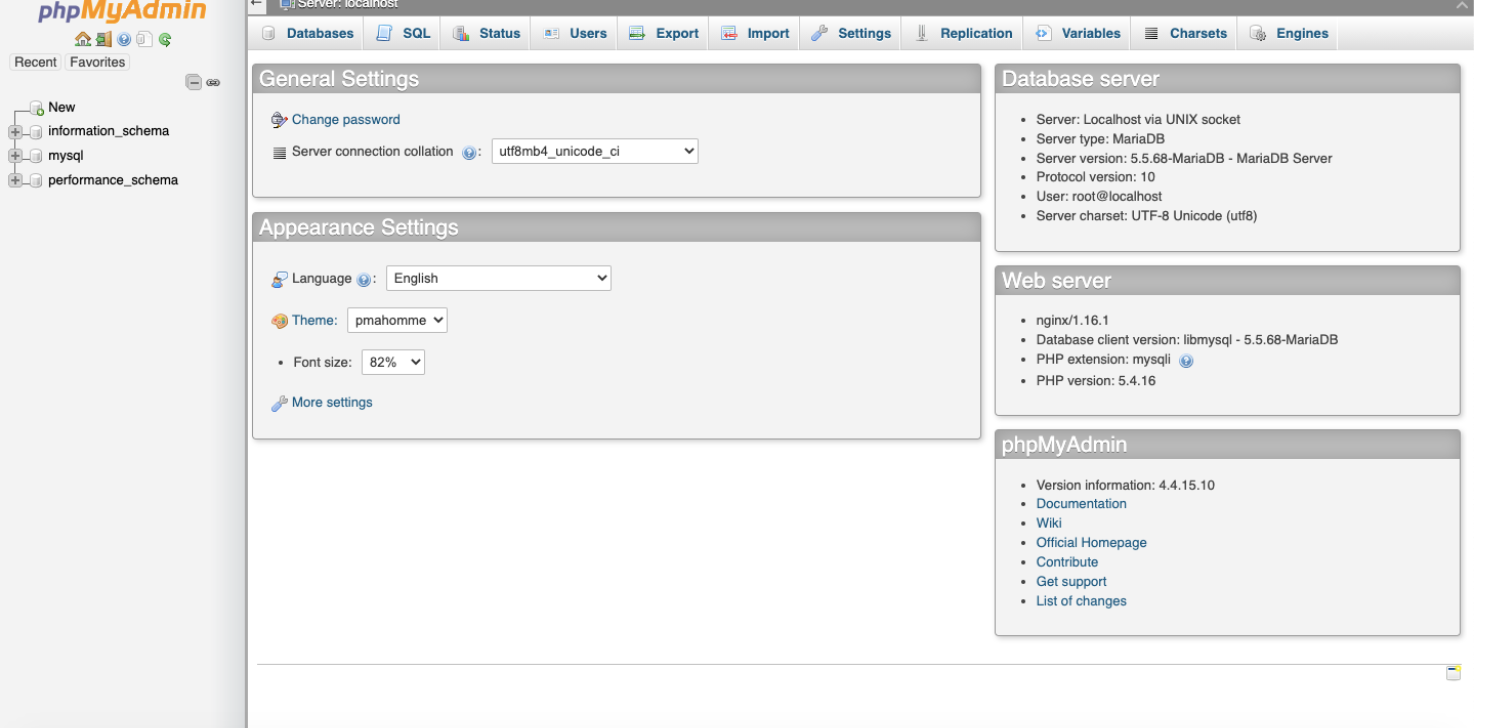The height and width of the screenshot is (728, 1487).
Task: Click the documentation pages icon beside help
Action: pyautogui.click(x=144, y=40)
